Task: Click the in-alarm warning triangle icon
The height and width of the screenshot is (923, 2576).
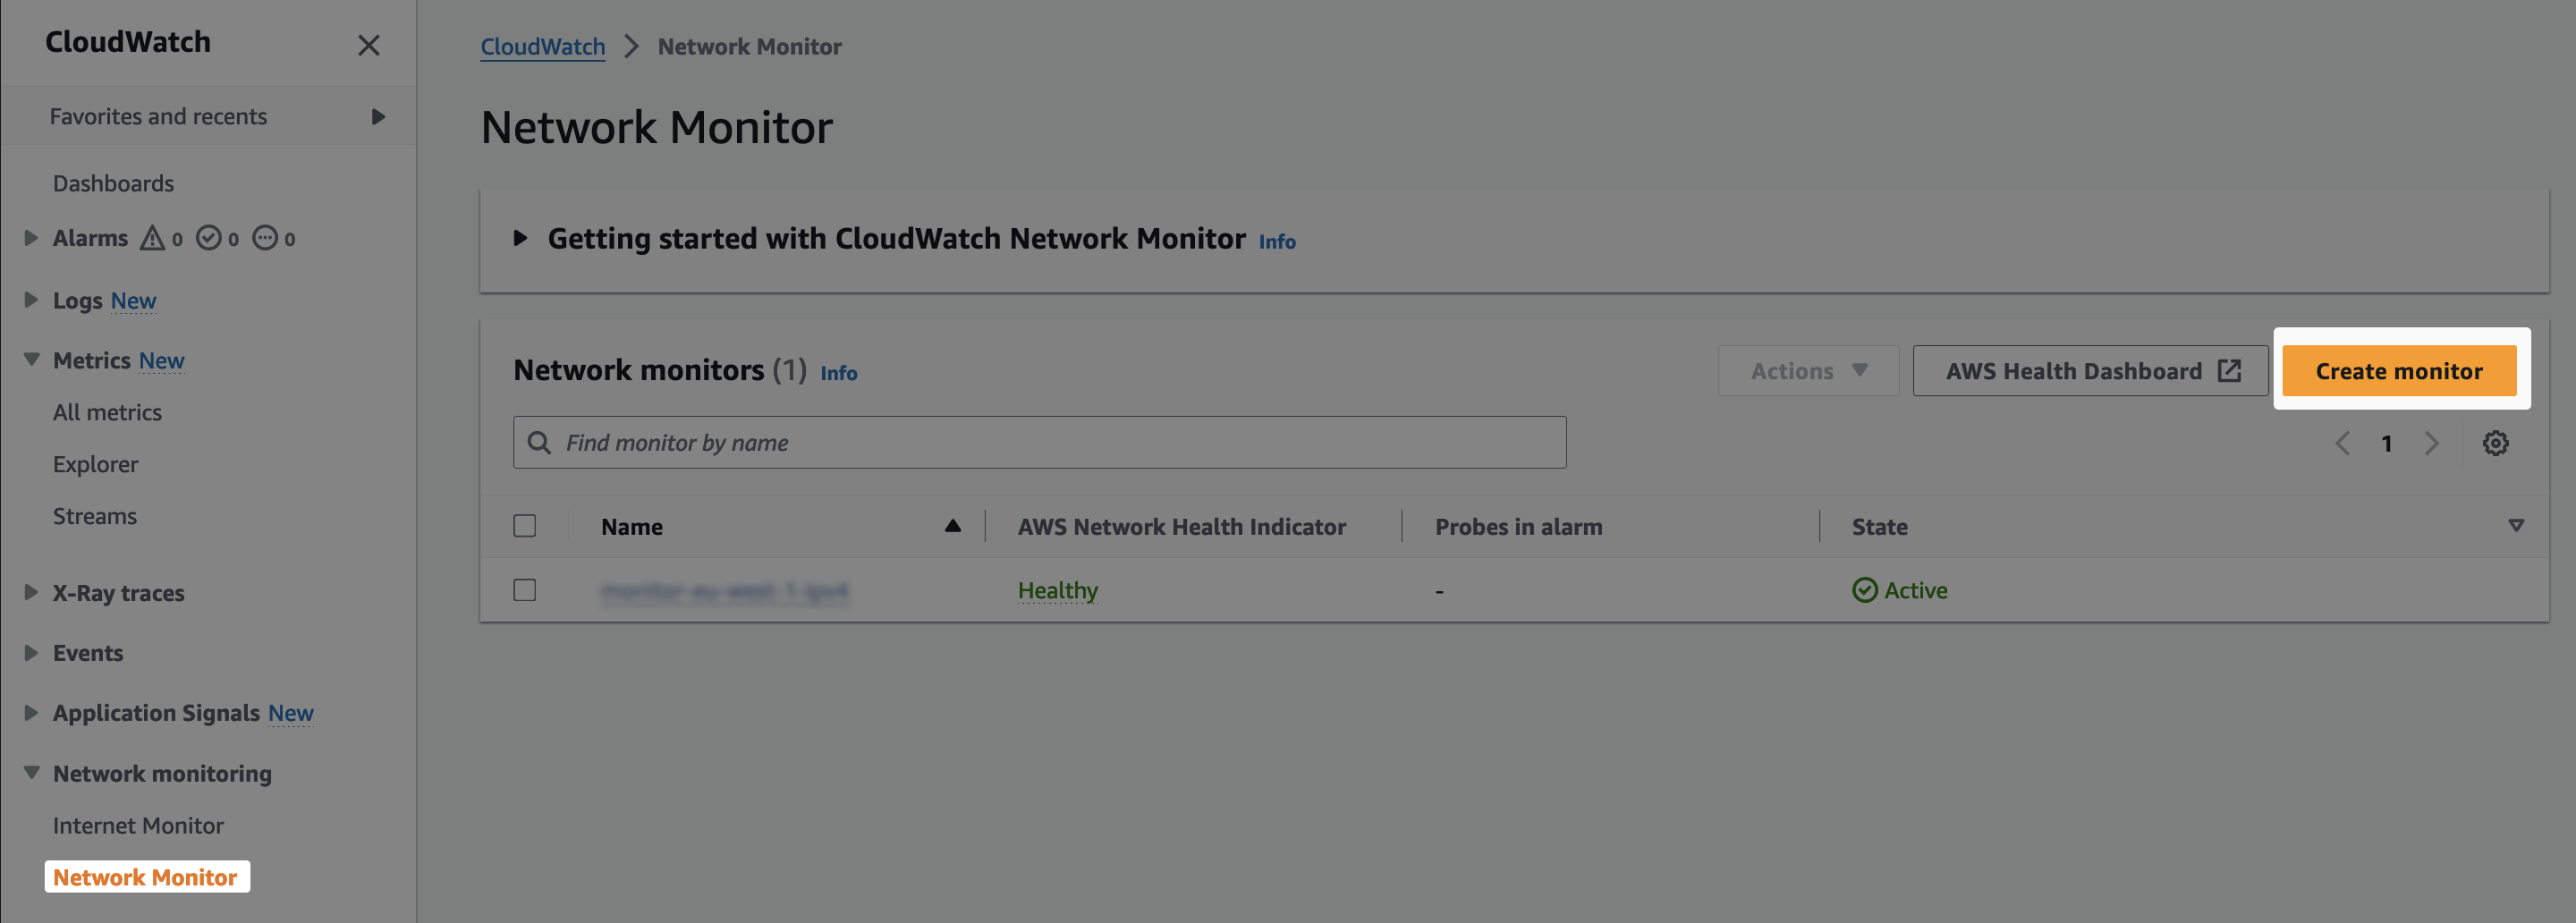Action: tap(152, 238)
